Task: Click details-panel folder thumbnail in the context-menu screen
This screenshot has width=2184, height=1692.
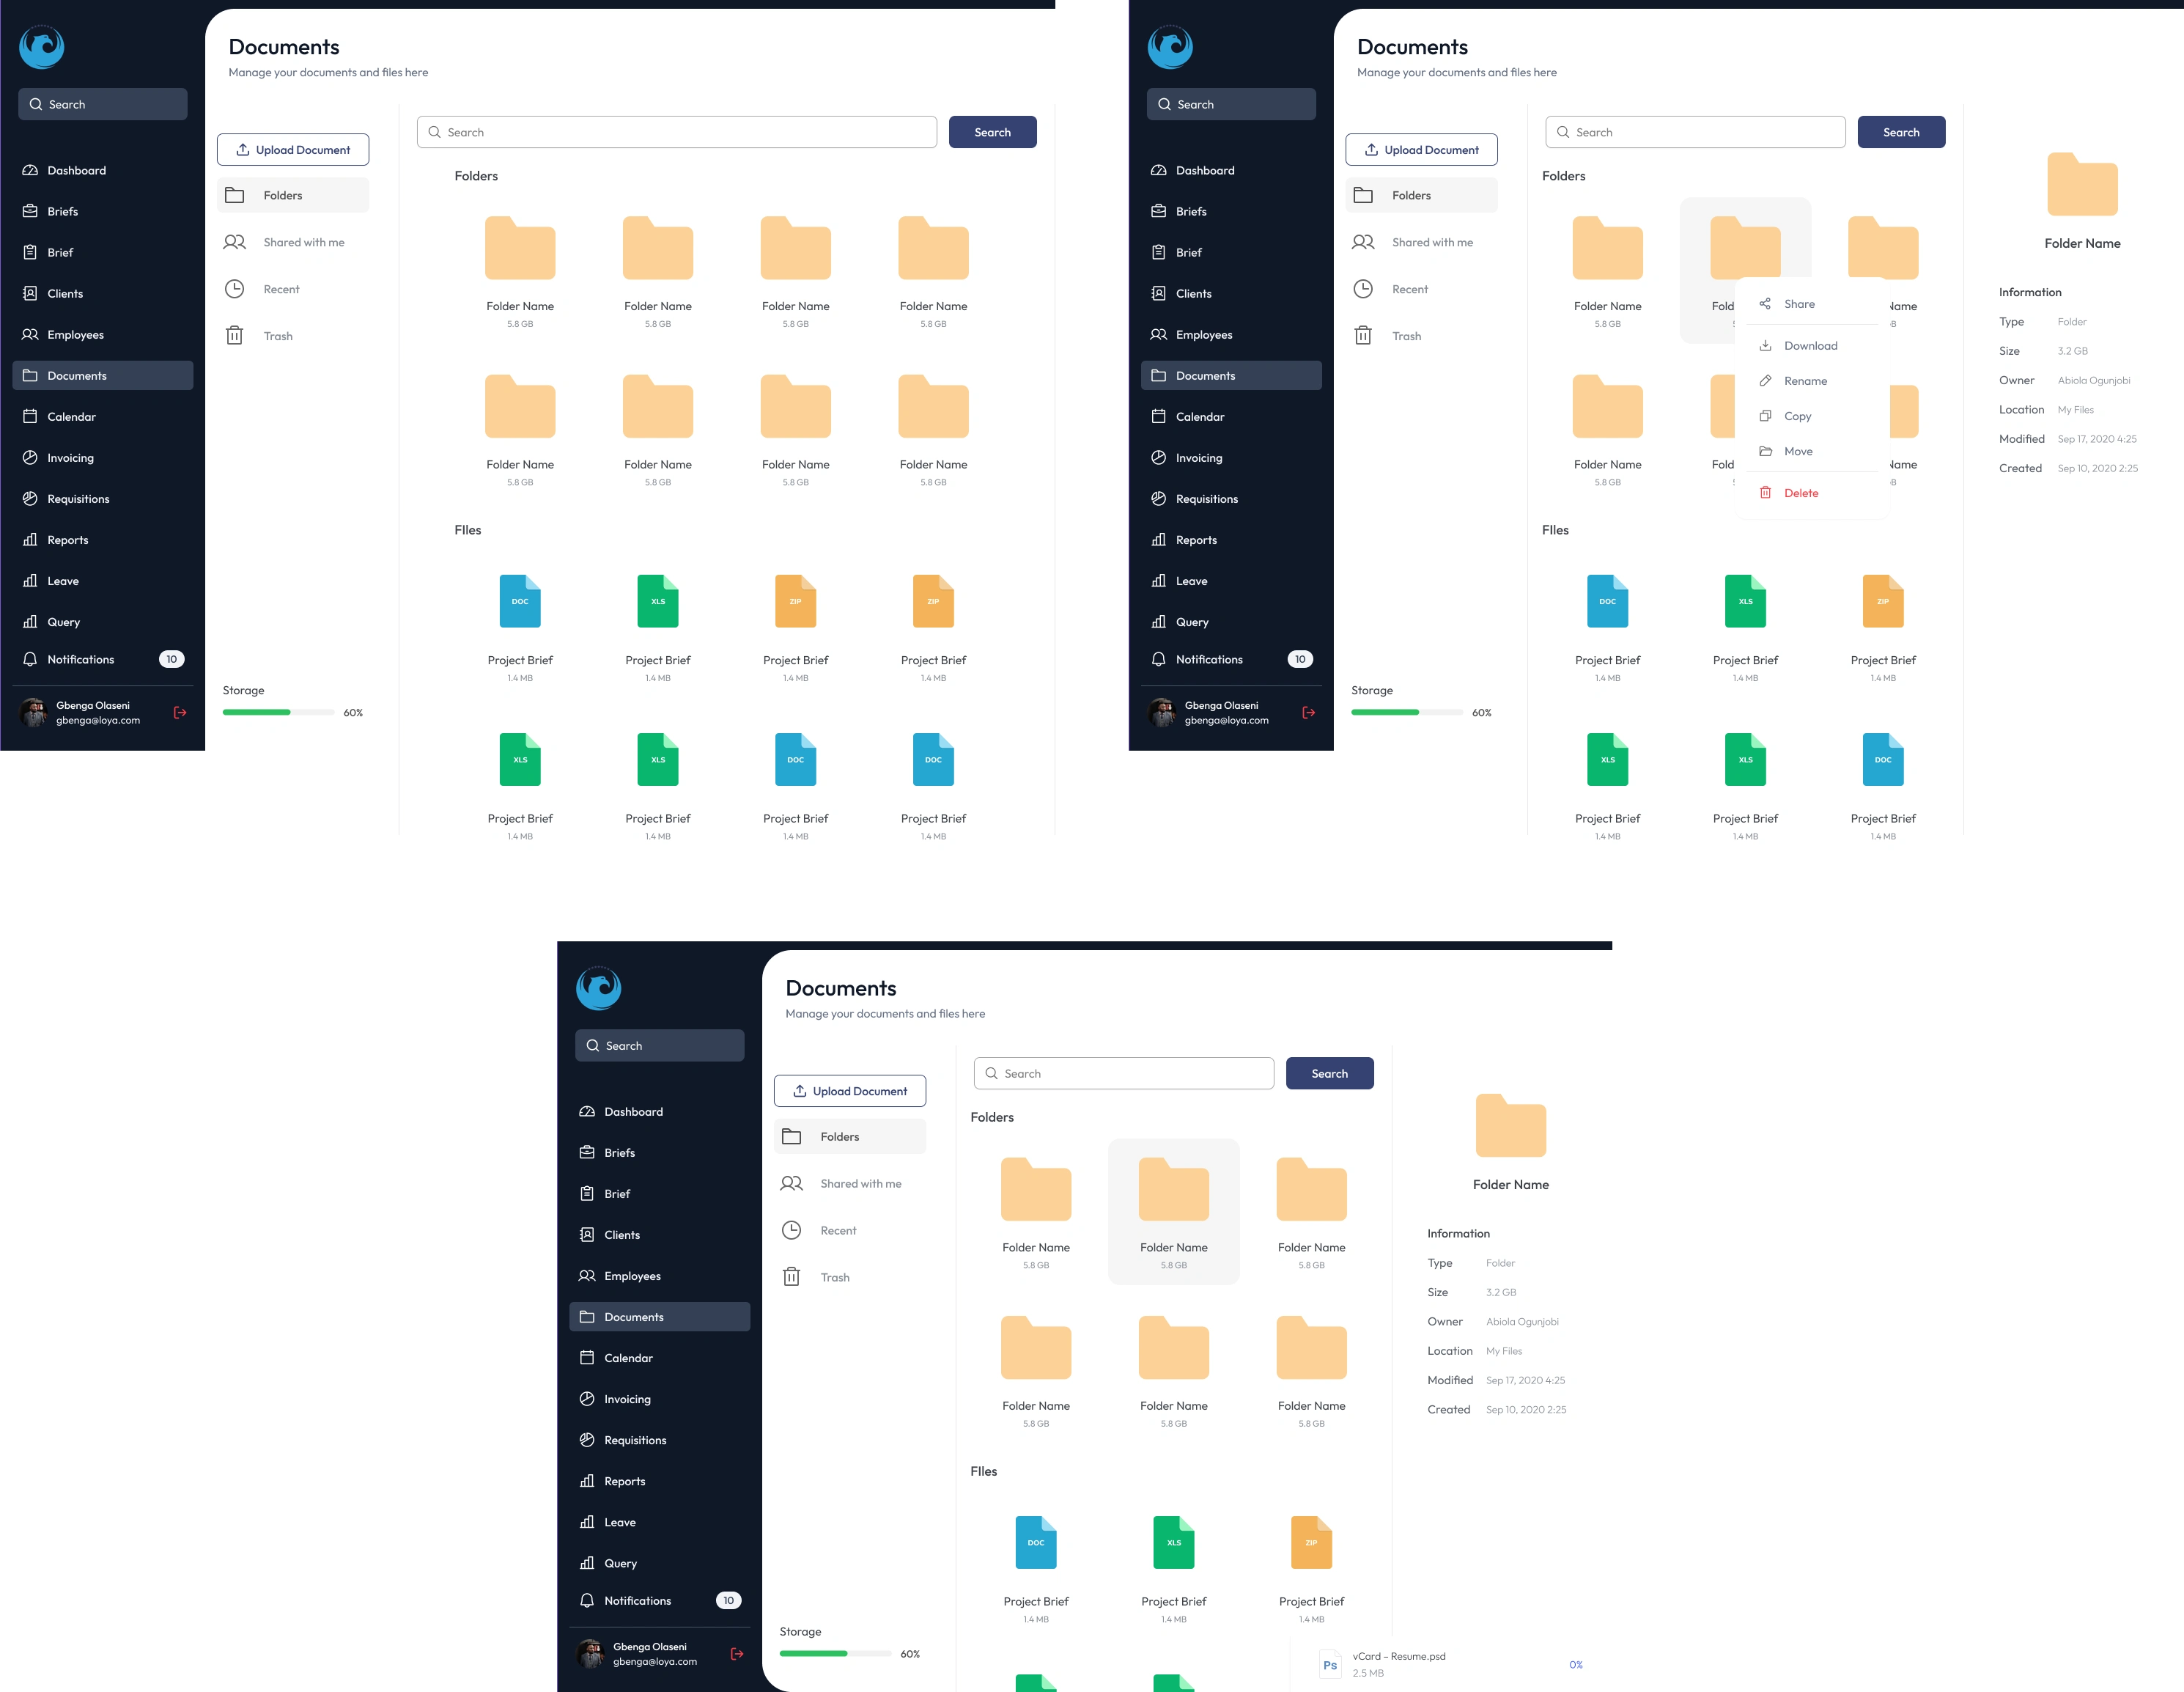Action: (2082, 185)
